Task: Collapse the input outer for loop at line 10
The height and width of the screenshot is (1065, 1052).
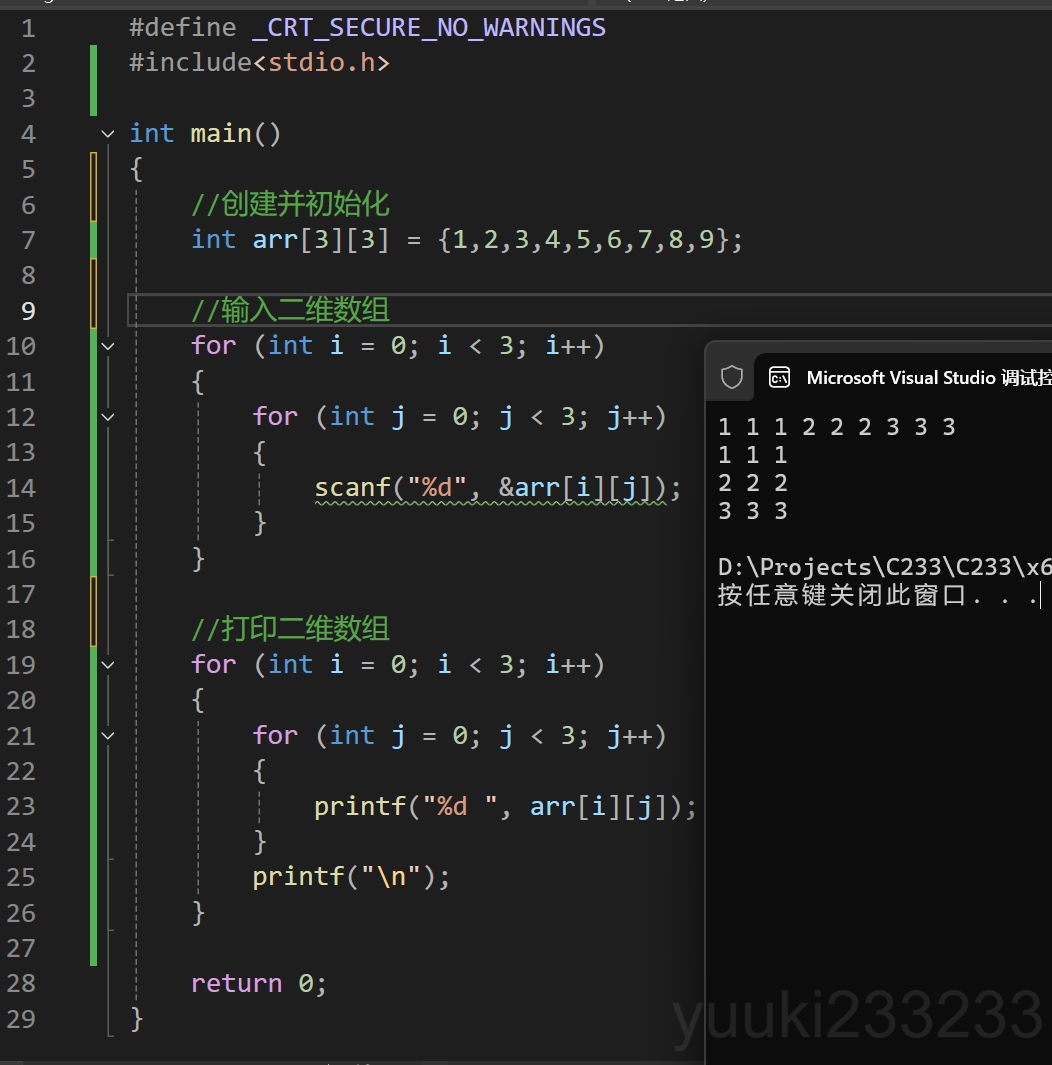Action: [107, 346]
